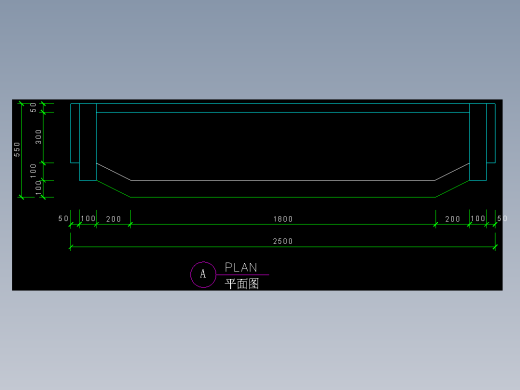Click the vertical 50 dimension above 300

[x=33, y=107]
